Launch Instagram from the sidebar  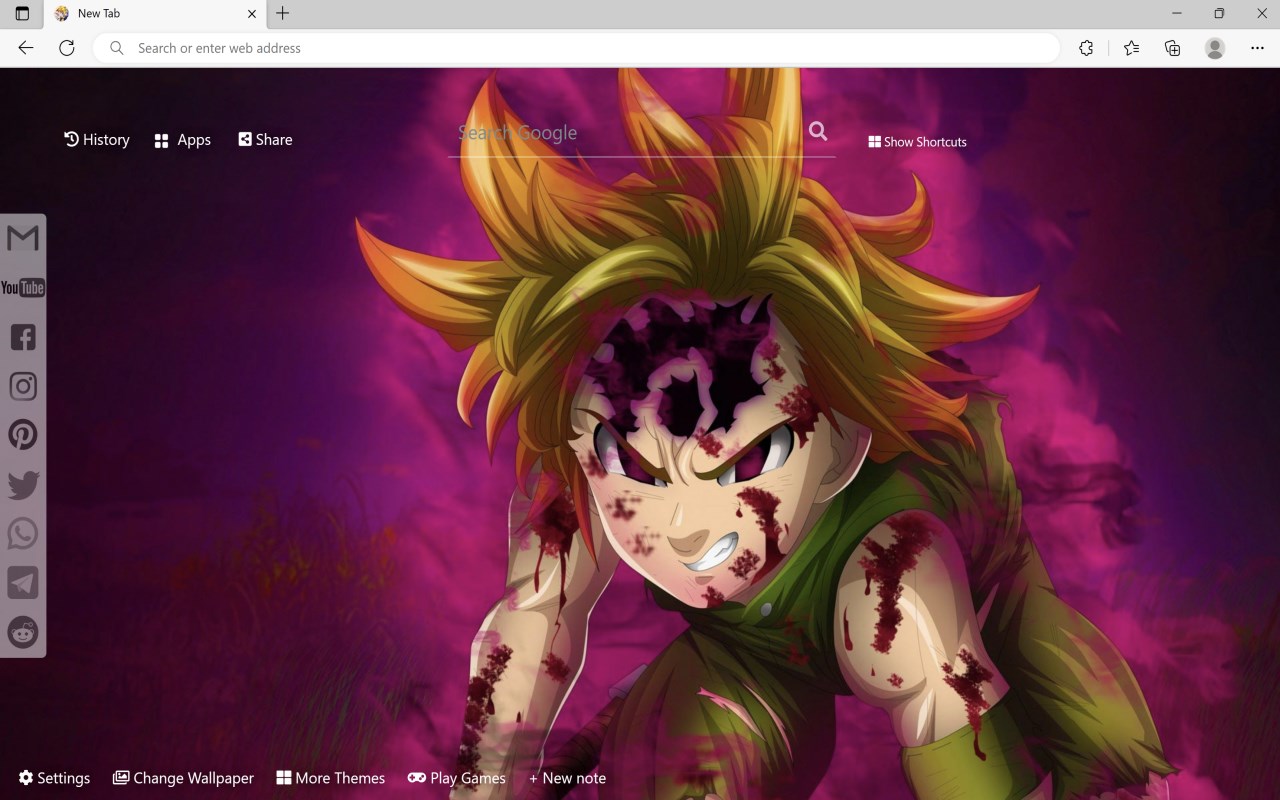tap(23, 386)
